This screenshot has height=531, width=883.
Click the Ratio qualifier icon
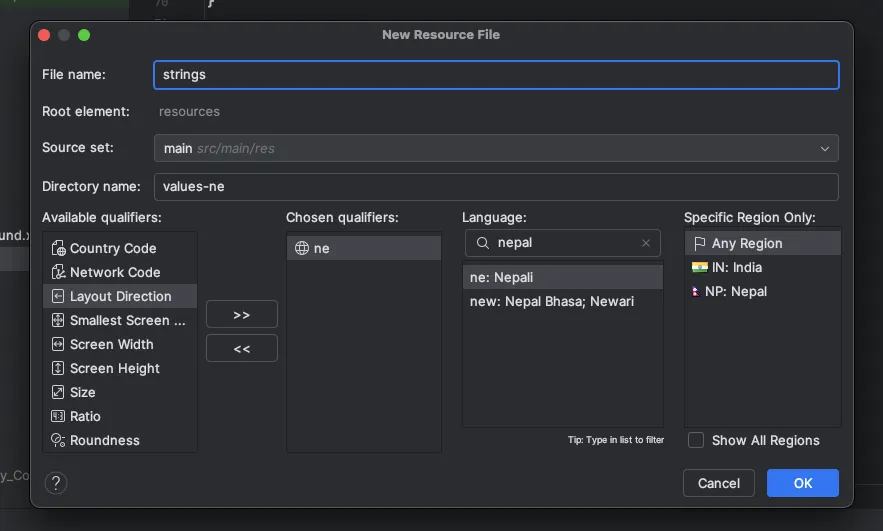click(x=58, y=416)
